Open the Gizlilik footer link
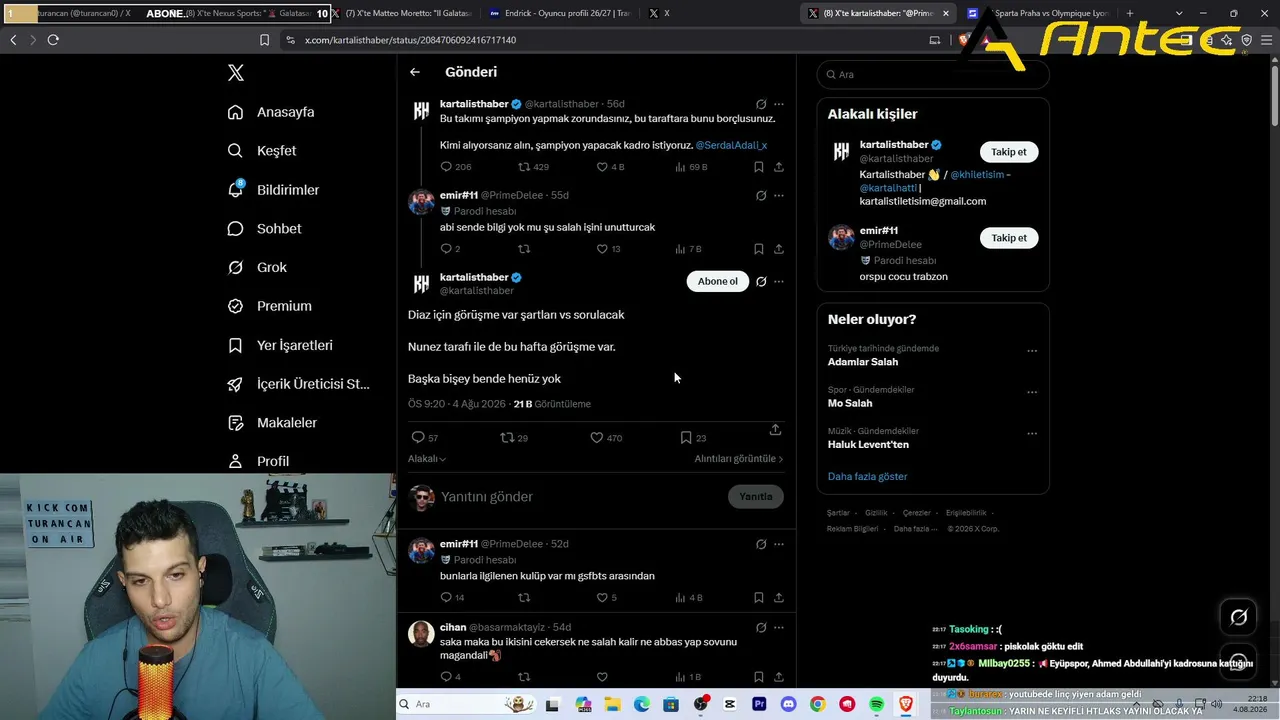Image resolution: width=1280 pixels, height=720 pixels. point(876,513)
